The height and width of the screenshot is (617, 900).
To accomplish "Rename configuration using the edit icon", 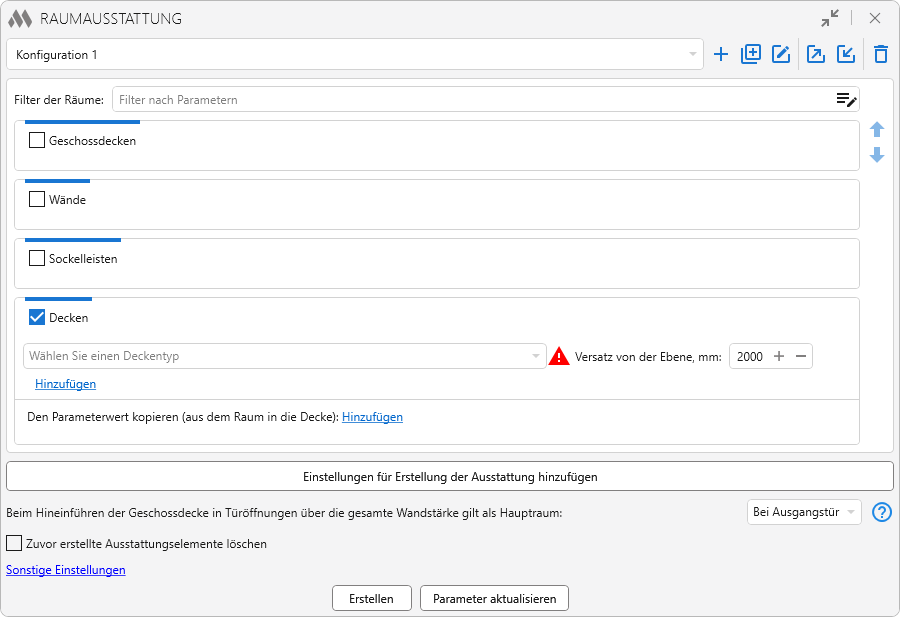I will click(781, 55).
